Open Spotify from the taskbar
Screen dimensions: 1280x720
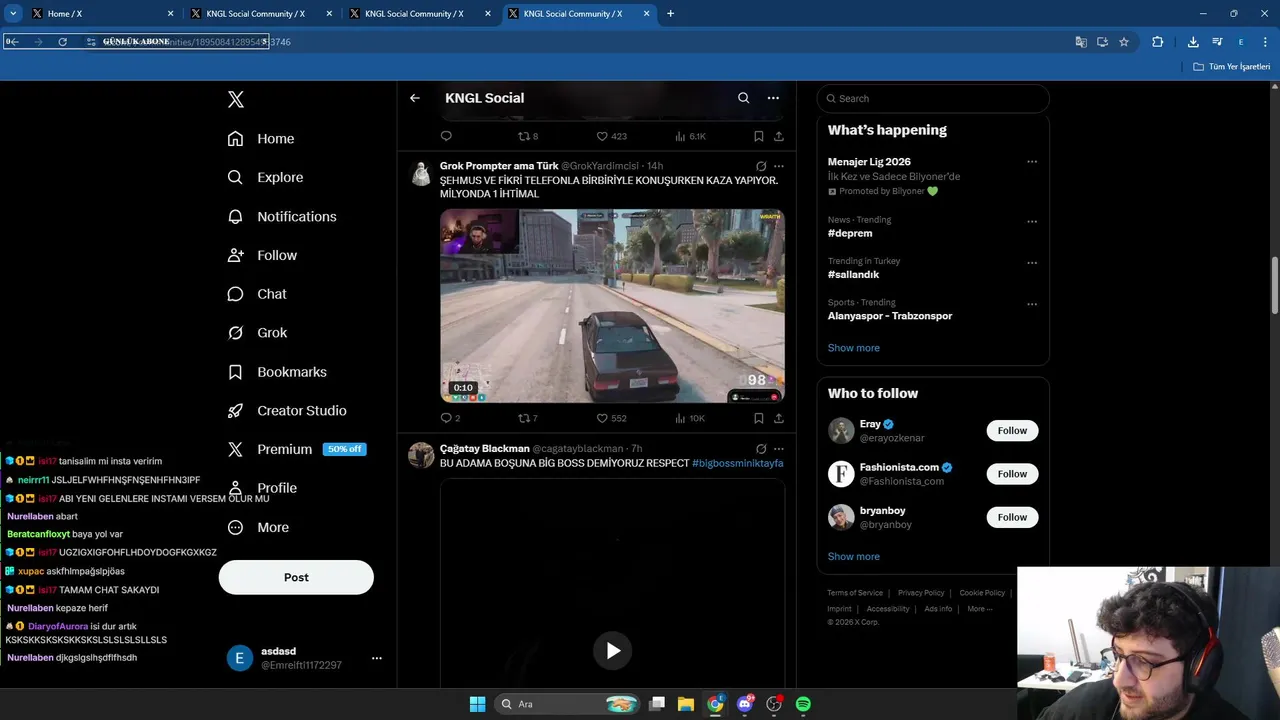coord(803,704)
